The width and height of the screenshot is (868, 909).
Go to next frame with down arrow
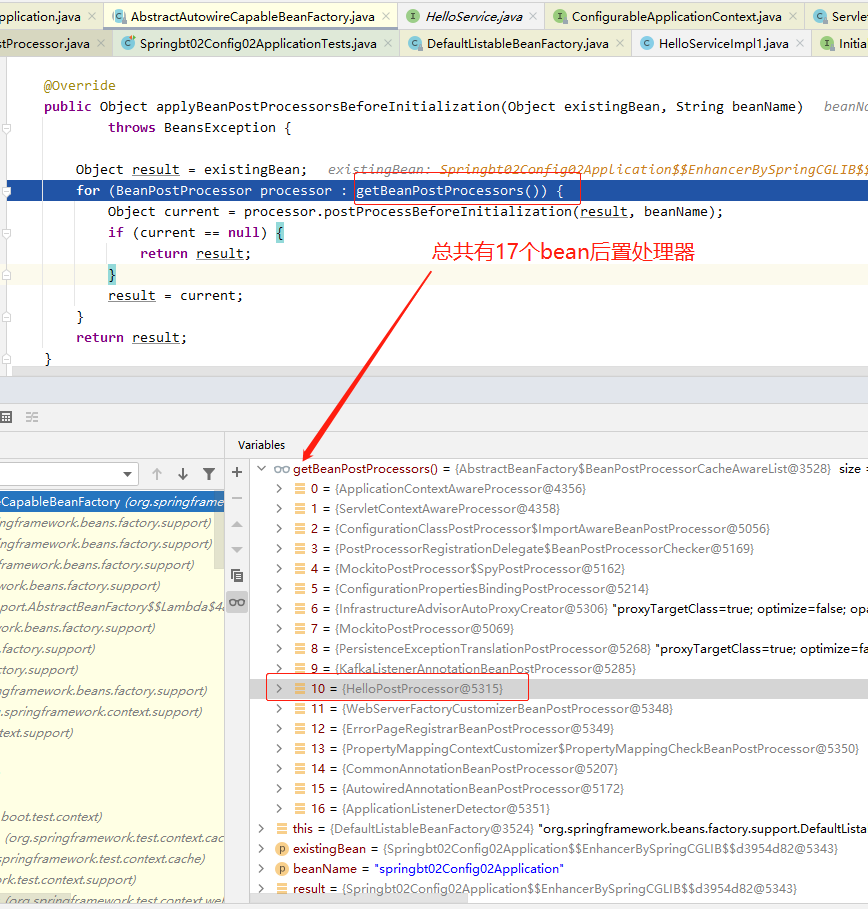coord(183,474)
